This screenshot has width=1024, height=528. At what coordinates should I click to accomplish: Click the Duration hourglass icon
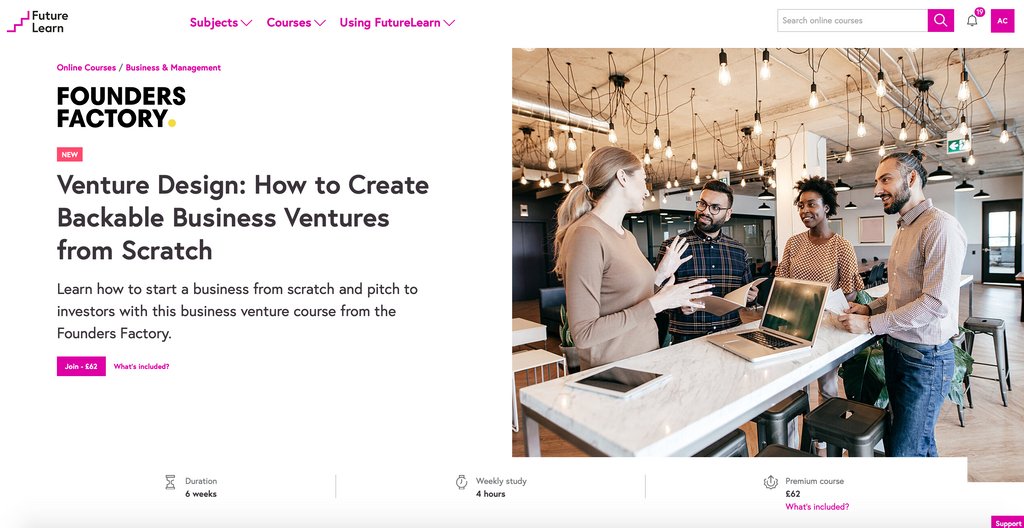click(170, 482)
